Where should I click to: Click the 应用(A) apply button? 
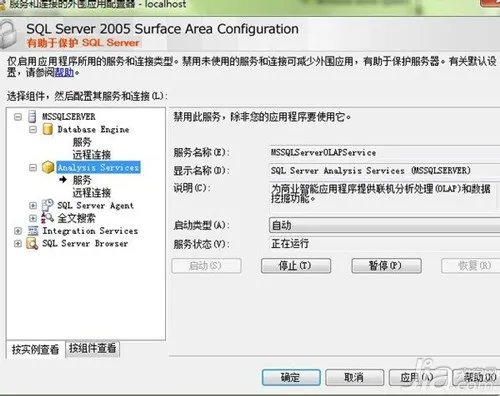pos(418,377)
